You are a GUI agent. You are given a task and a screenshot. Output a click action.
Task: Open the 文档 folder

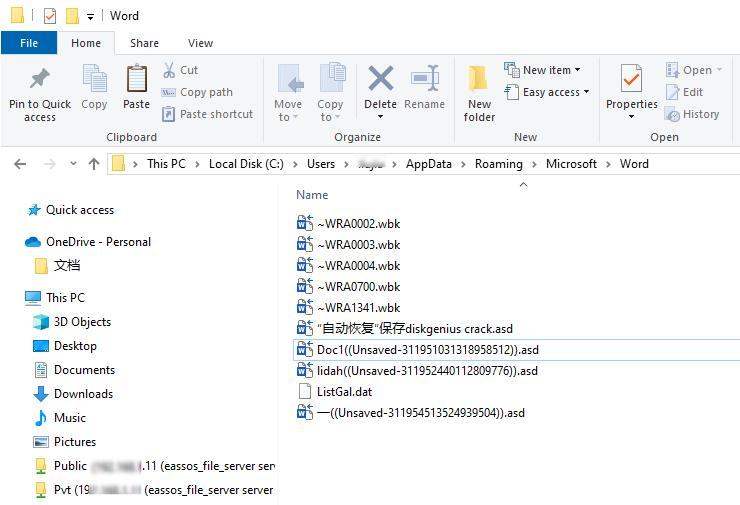[58, 266]
